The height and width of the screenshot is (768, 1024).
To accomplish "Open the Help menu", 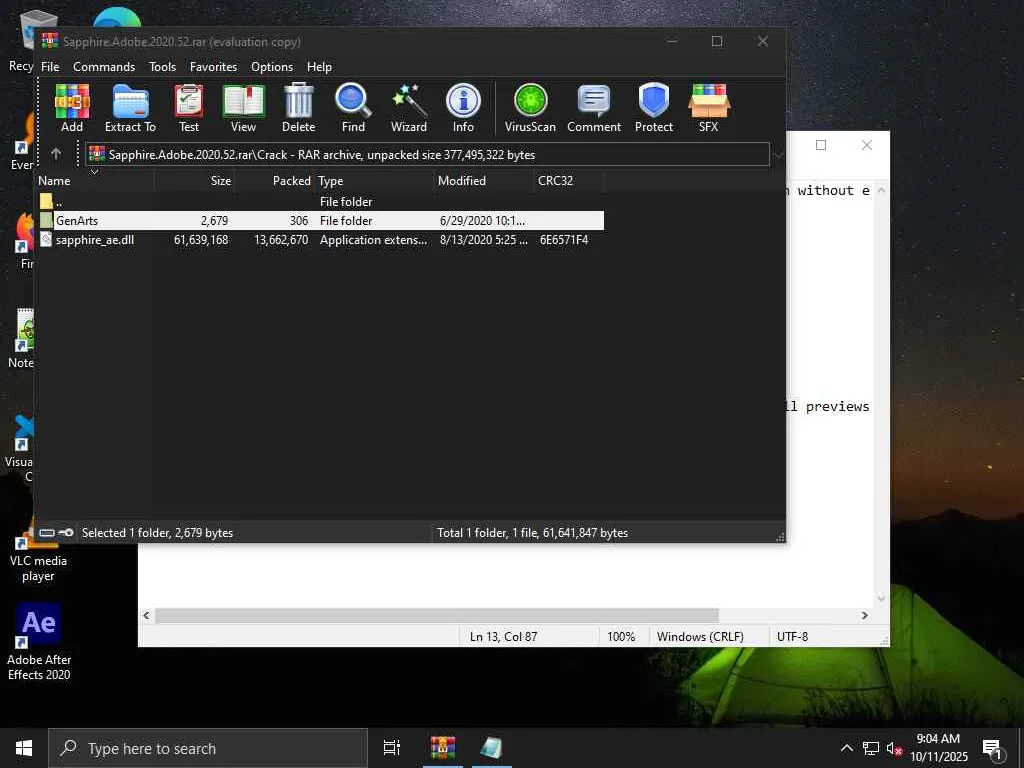I will tap(319, 67).
